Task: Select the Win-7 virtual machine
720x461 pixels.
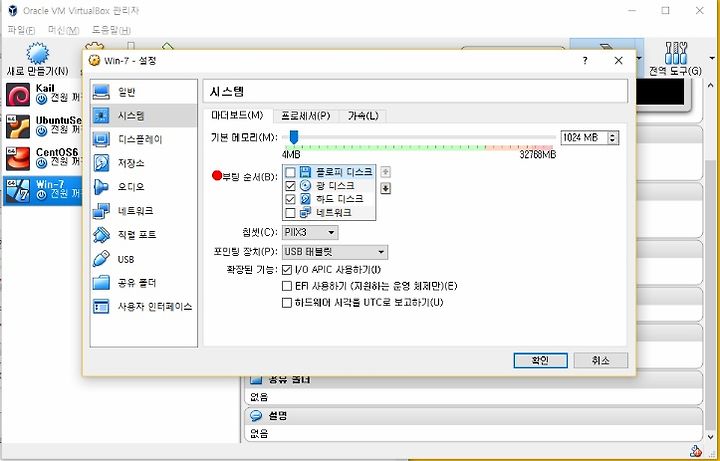Action: 42,190
